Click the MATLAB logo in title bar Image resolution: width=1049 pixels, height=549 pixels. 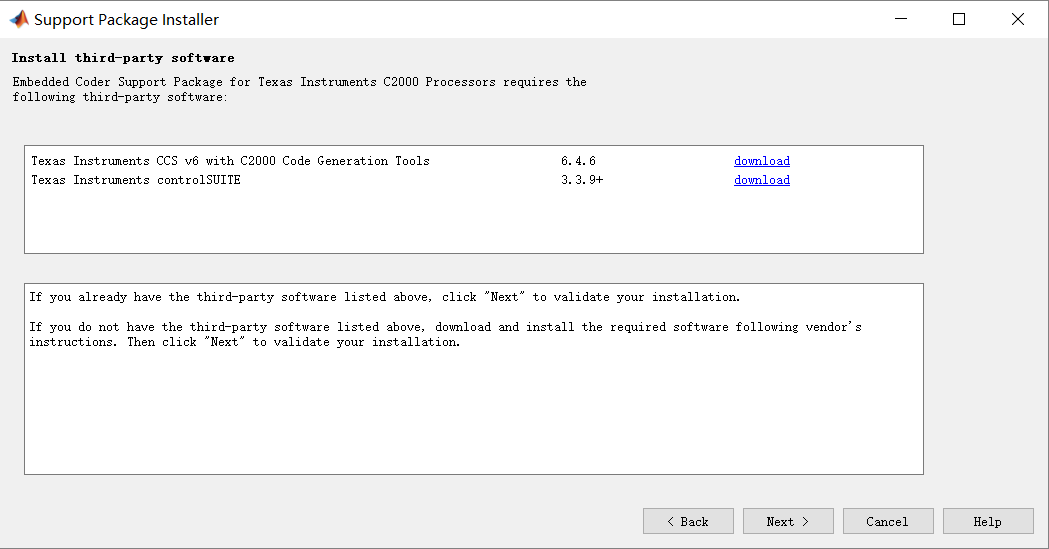click(x=18, y=19)
